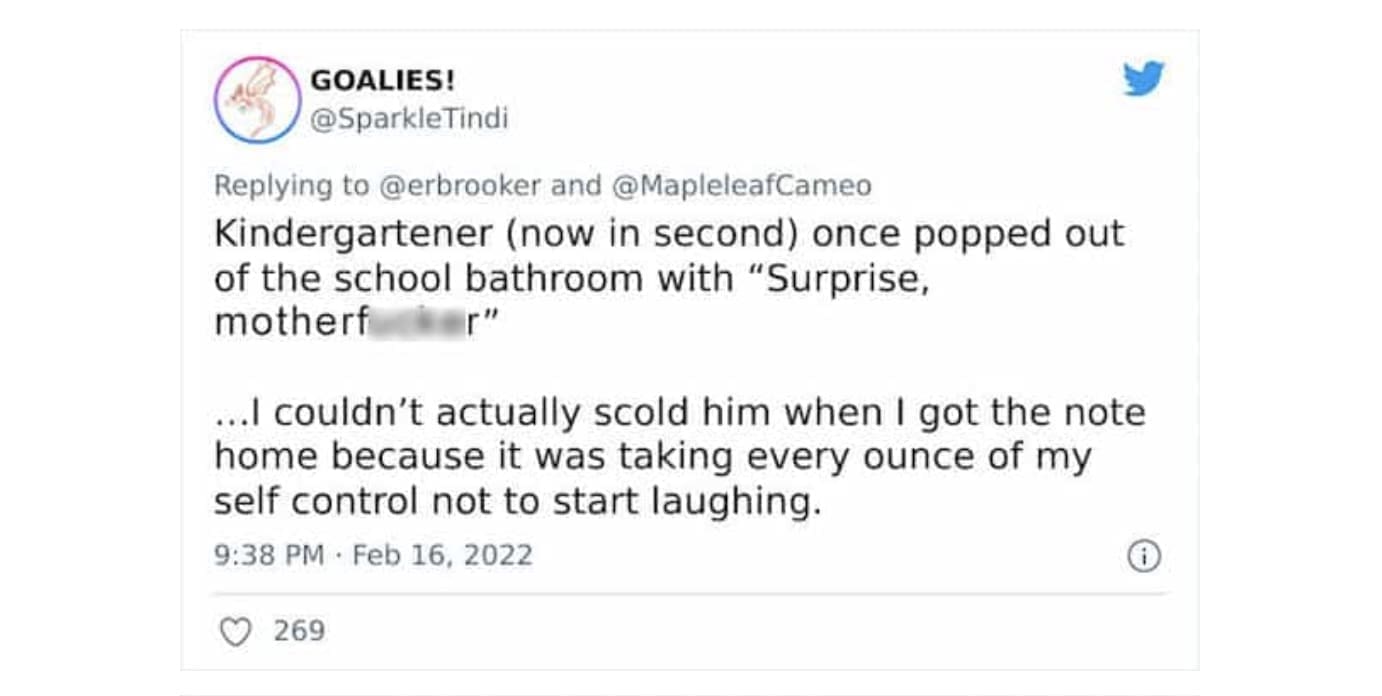View the 269 likes count
Image resolution: width=1382 pixels, height=696 pixels.
tap(299, 632)
